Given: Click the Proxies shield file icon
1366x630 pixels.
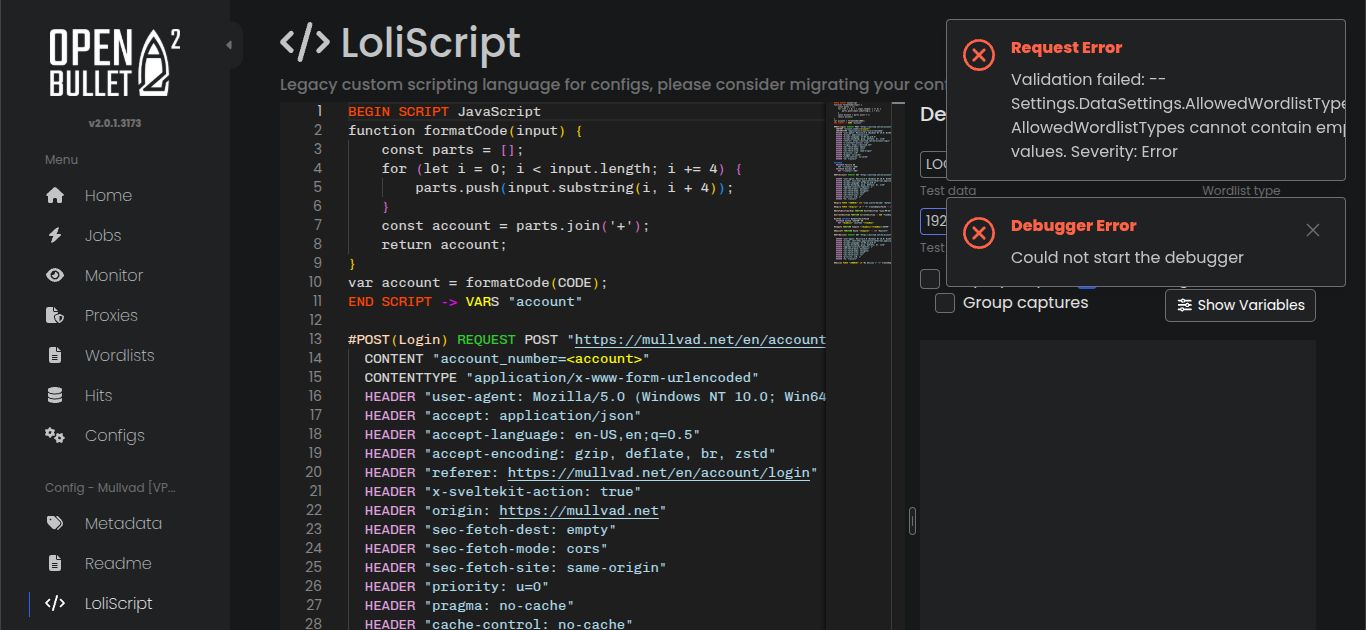Looking at the screenshot, I should (x=55, y=315).
